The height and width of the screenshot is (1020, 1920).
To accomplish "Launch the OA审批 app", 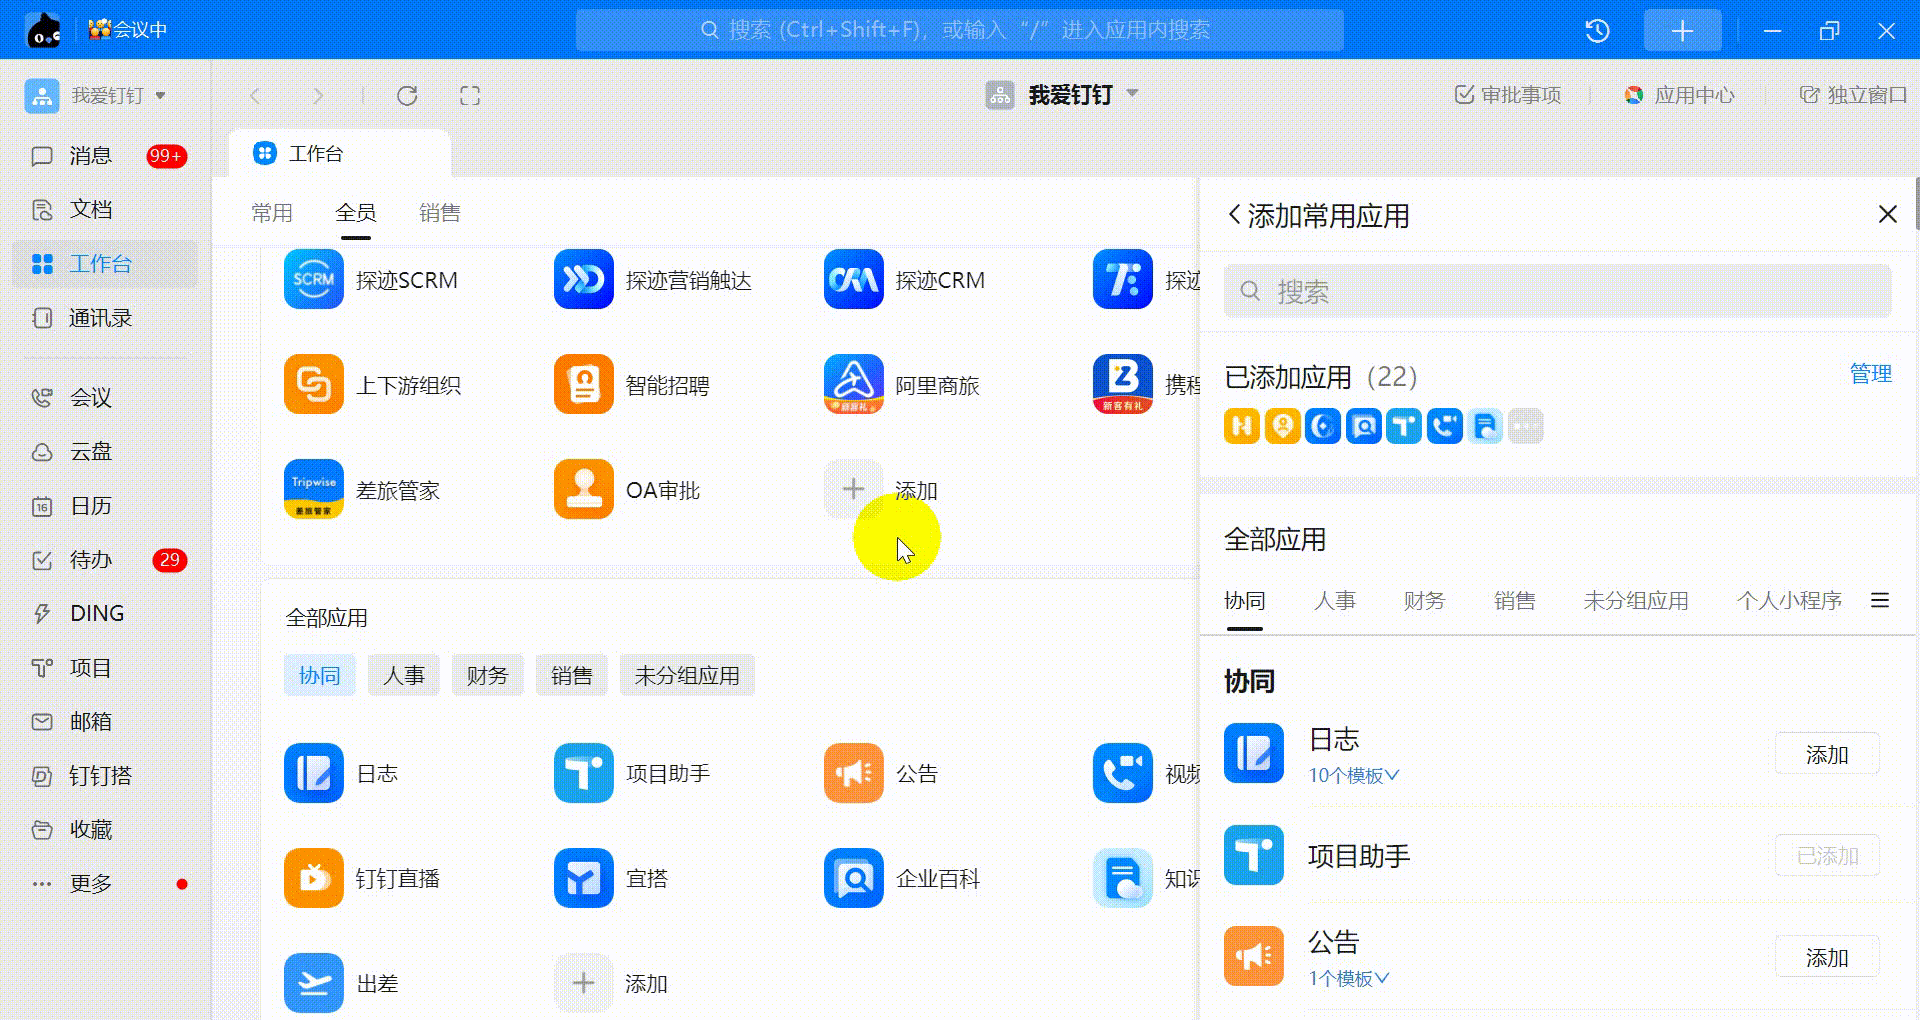I will (583, 490).
